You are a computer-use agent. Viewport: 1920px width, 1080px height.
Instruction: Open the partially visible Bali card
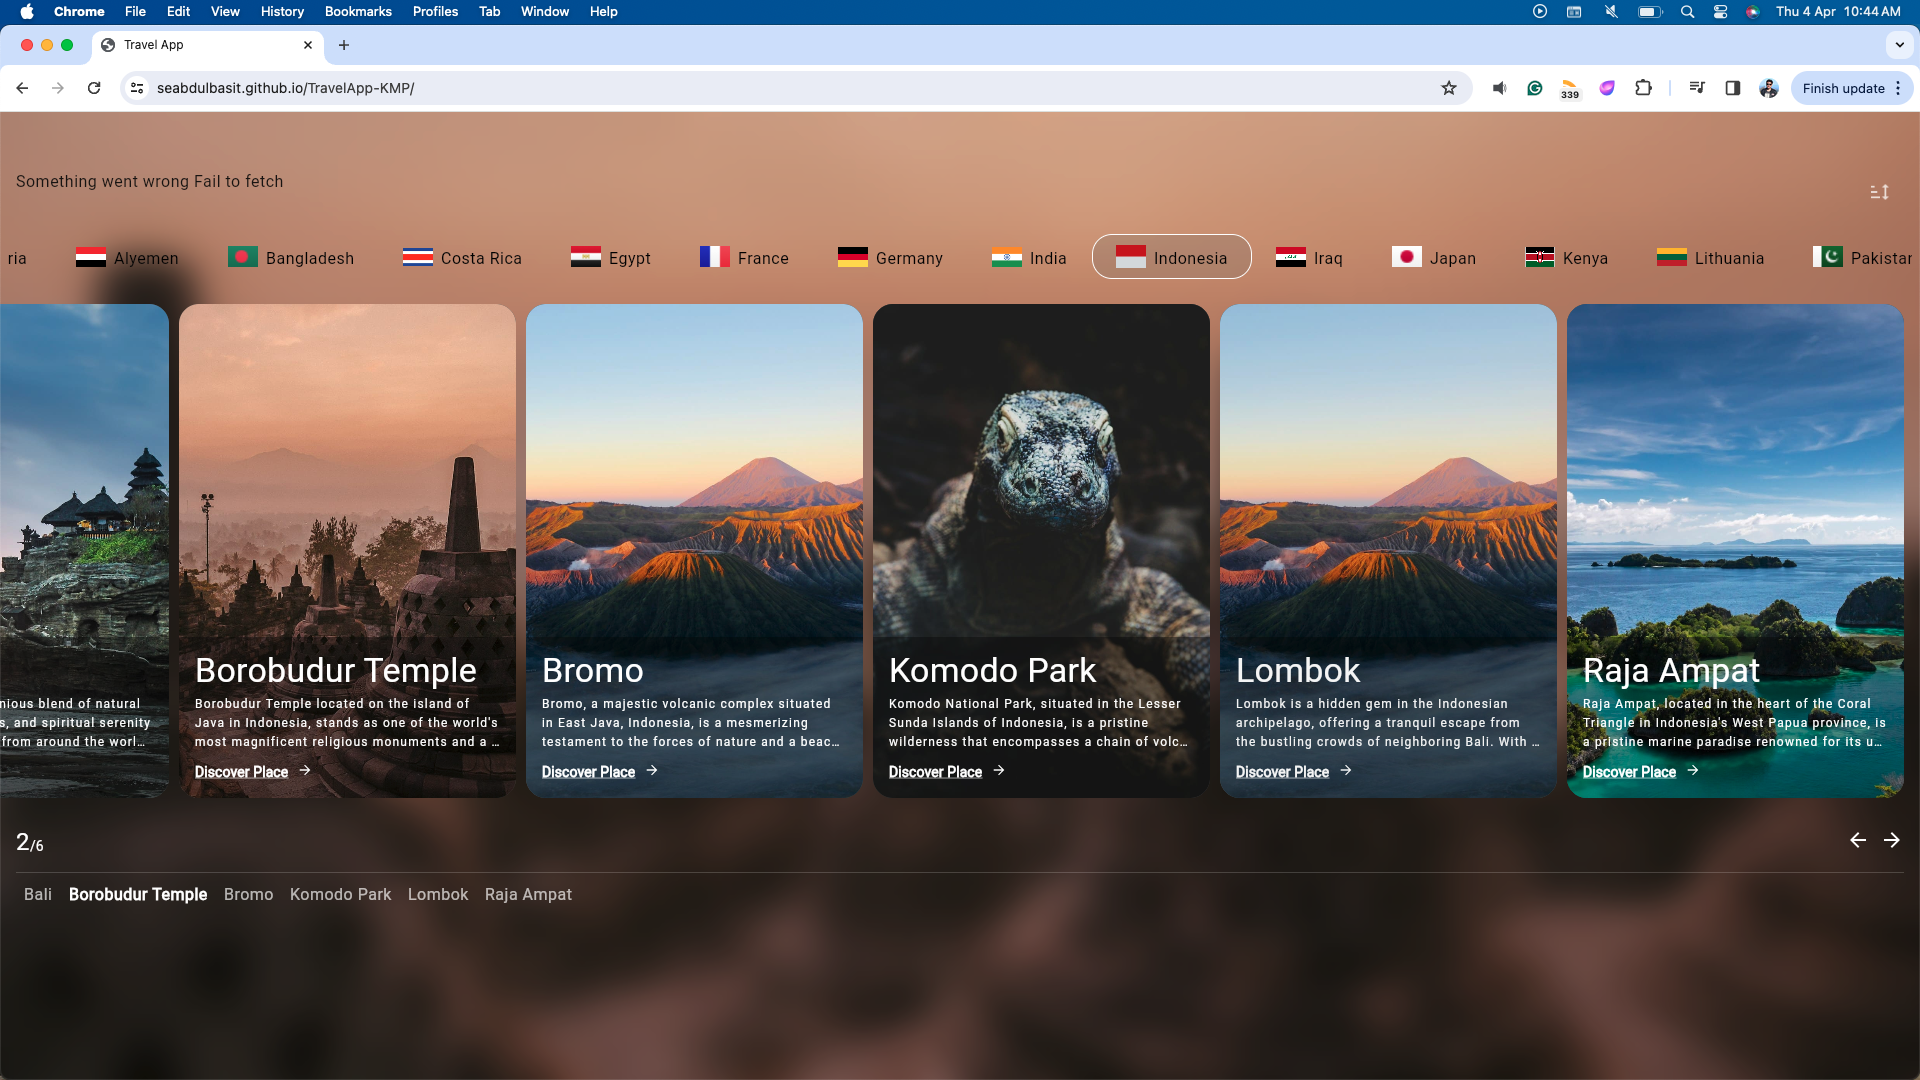(x=84, y=550)
